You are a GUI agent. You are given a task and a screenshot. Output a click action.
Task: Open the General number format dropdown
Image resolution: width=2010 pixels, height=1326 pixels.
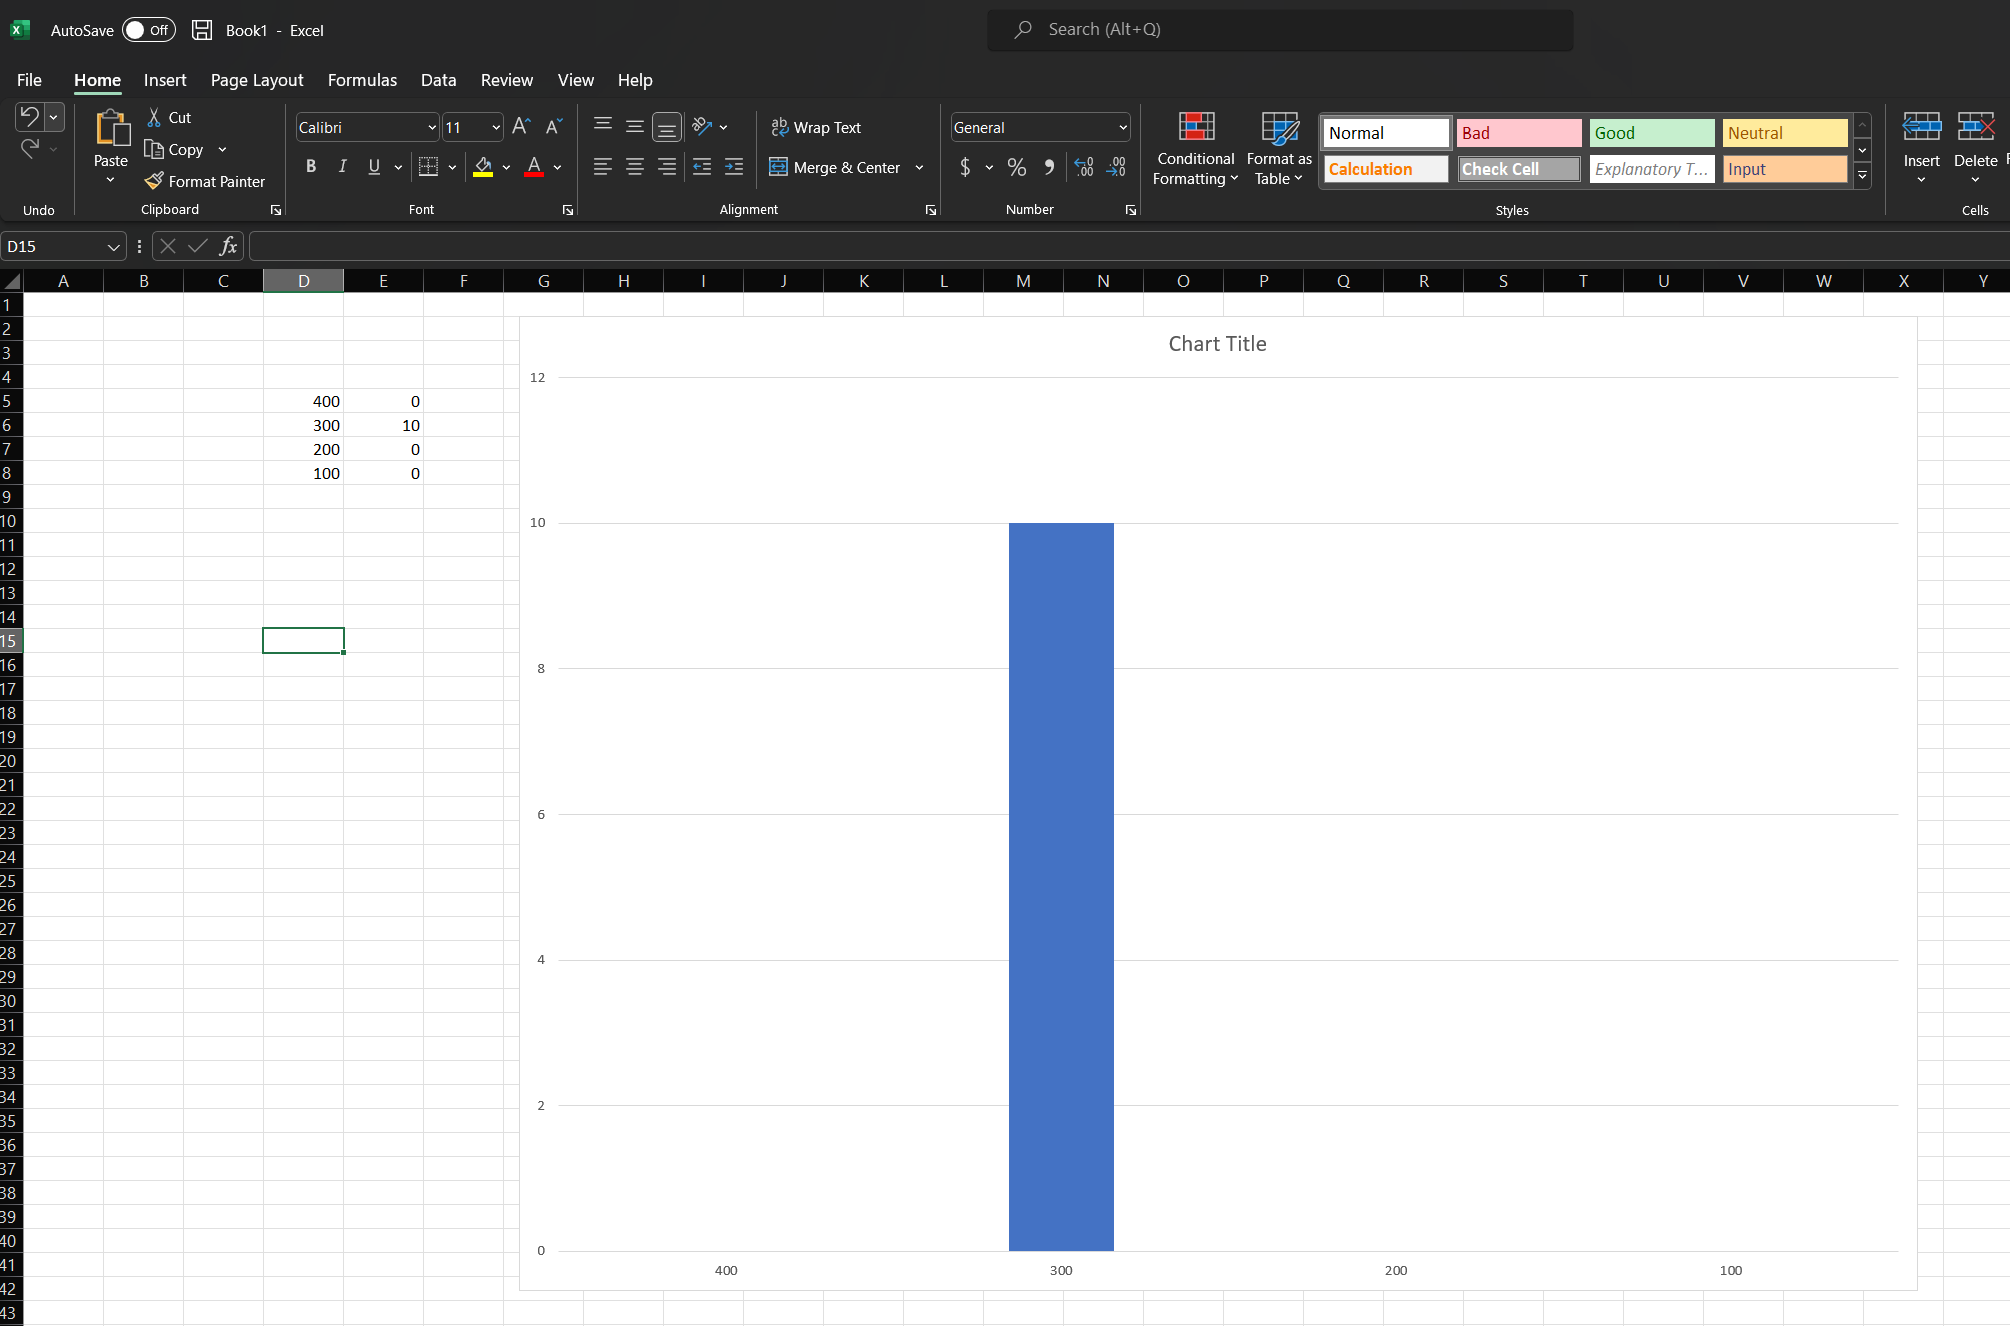(x=1123, y=127)
